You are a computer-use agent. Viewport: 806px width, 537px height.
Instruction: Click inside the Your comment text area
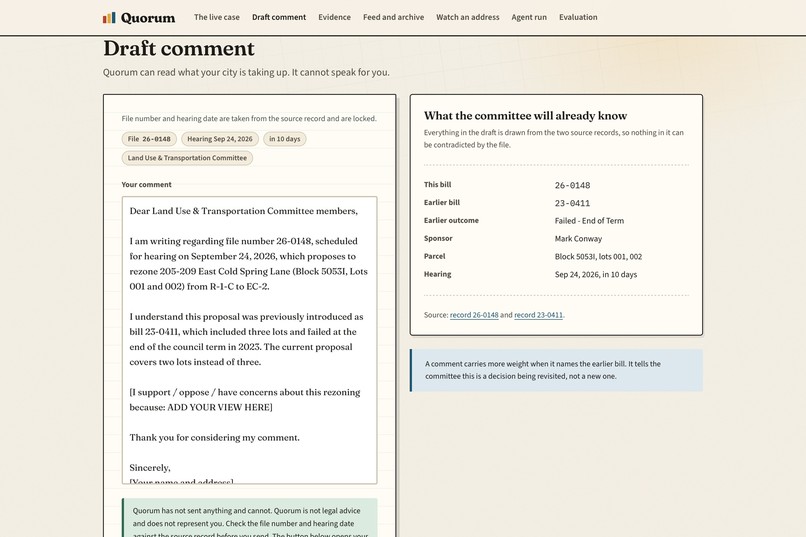249,340
